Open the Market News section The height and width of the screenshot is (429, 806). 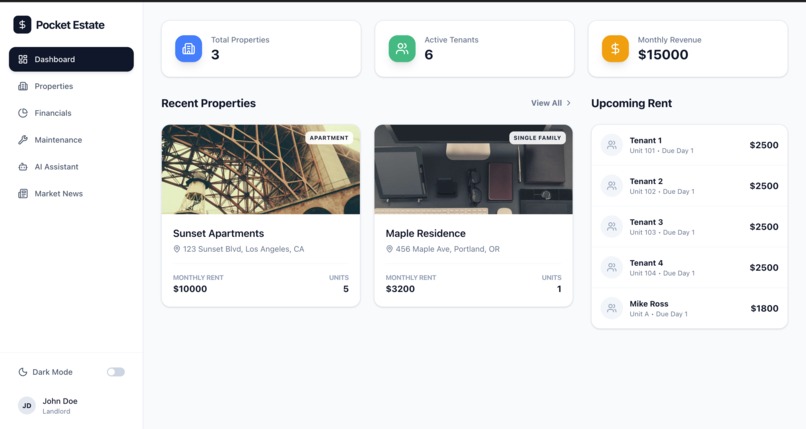tap(71, 194)
